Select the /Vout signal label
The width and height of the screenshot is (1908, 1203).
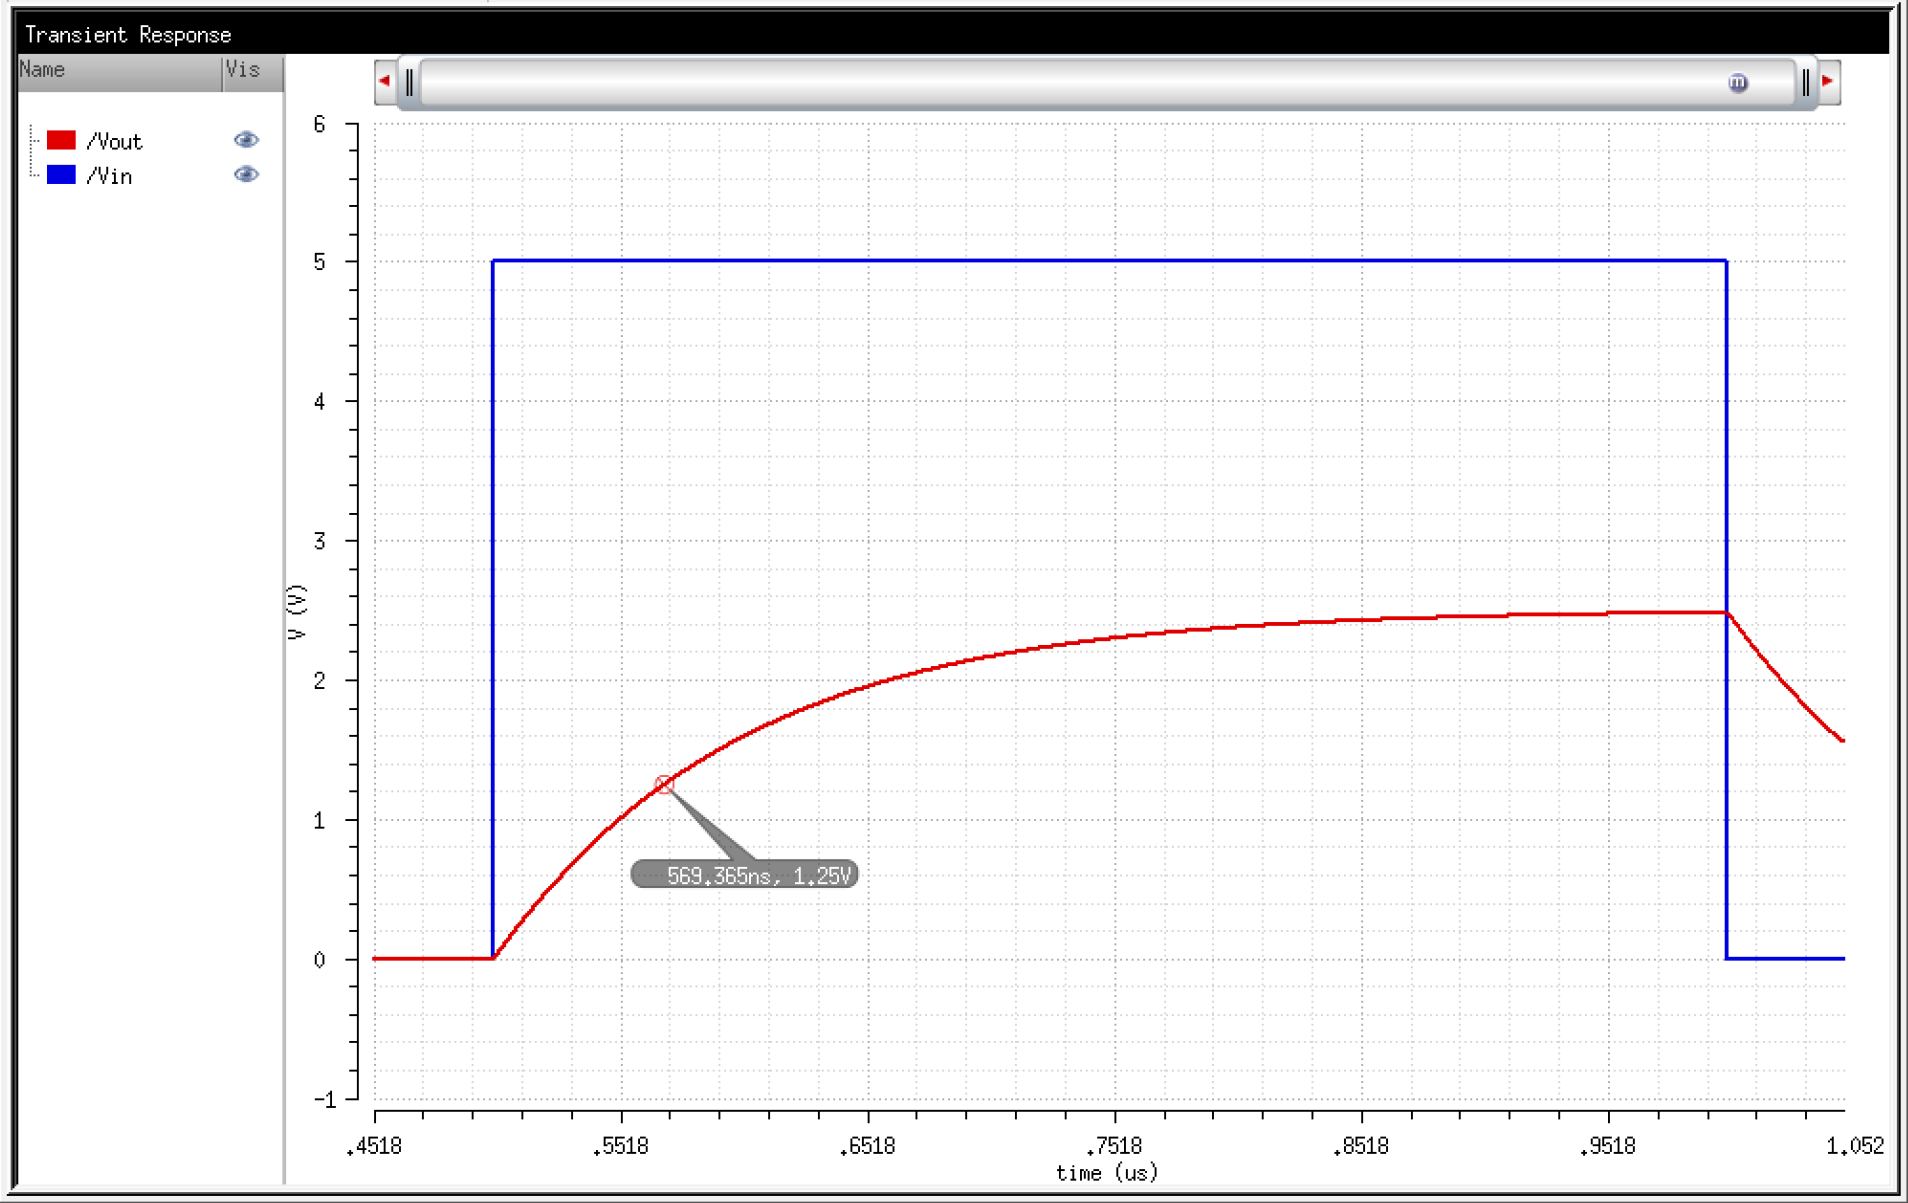(116, 140)
